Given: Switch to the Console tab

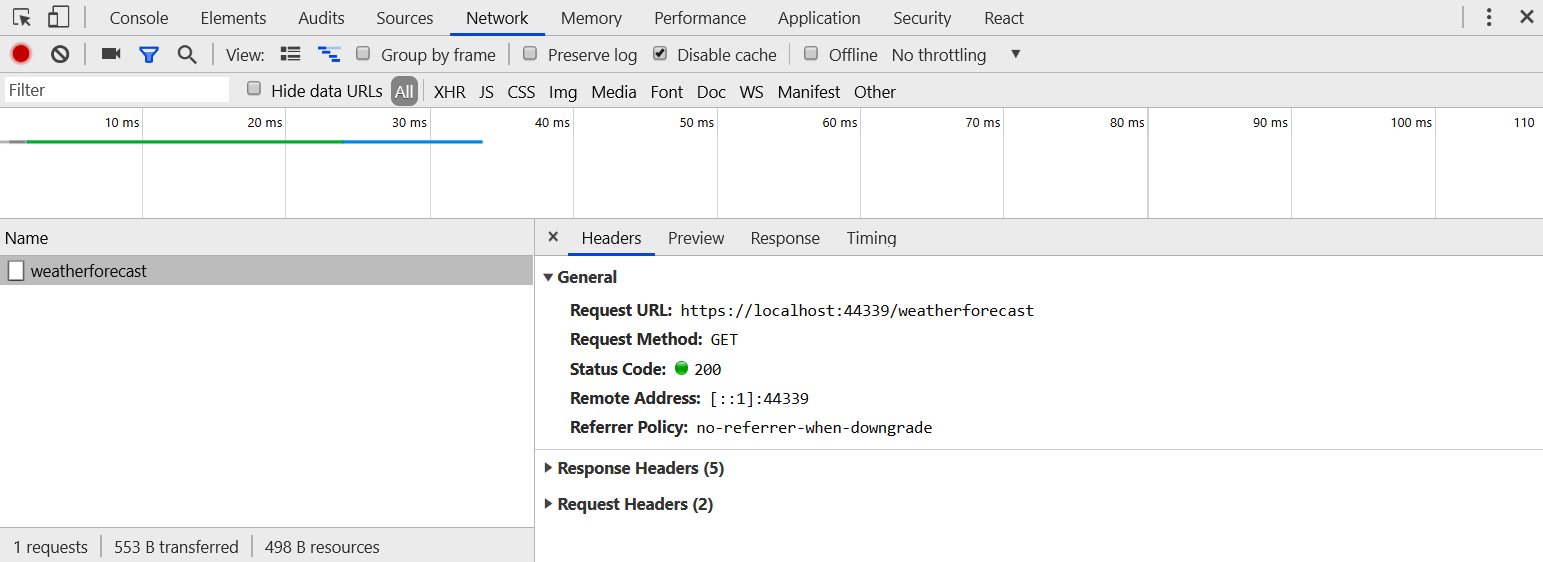Looking at the screenshot, I should pyautogui.click(x=139, y=18).
